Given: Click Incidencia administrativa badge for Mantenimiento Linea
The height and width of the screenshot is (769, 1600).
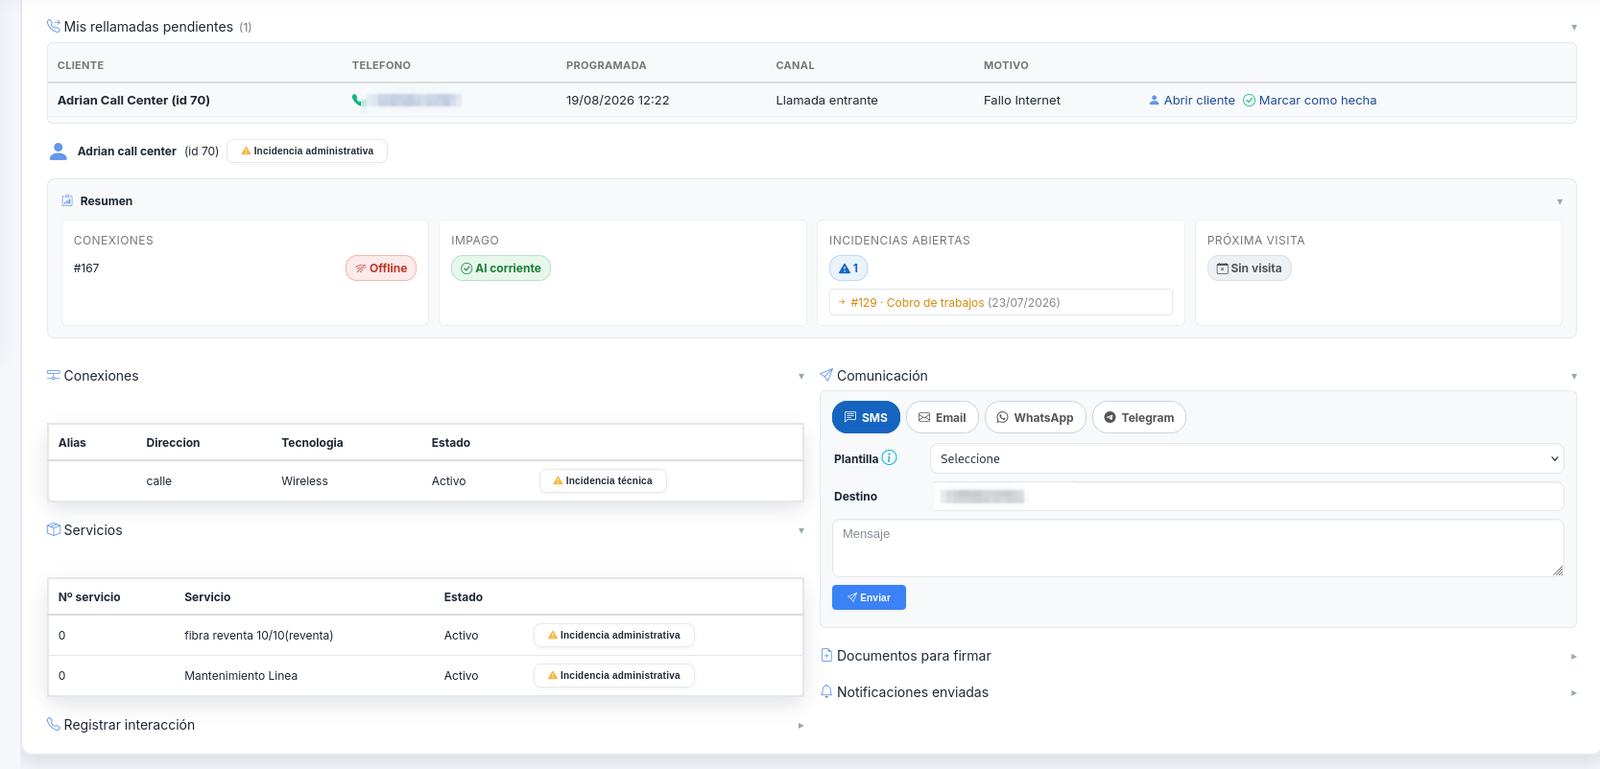Looking at the screenshot, I should coord(614,675).
